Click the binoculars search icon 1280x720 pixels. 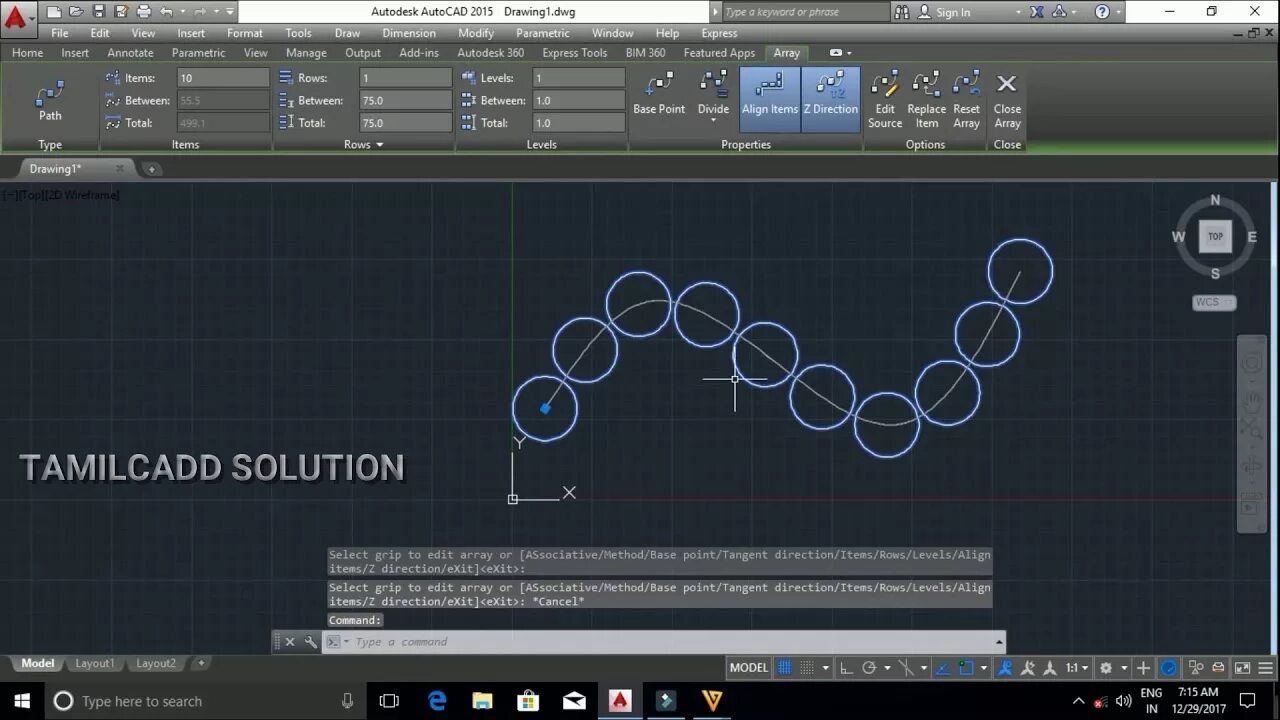901,12
